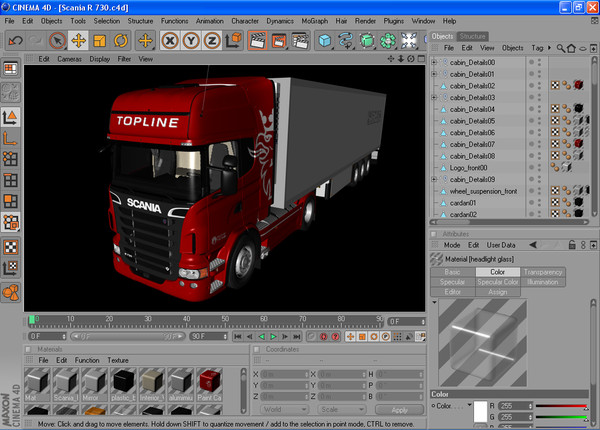The height and width of the screenshot is (430, 600).
Task: Click red material tag on cabin_Details02
Action: point(579,85)
